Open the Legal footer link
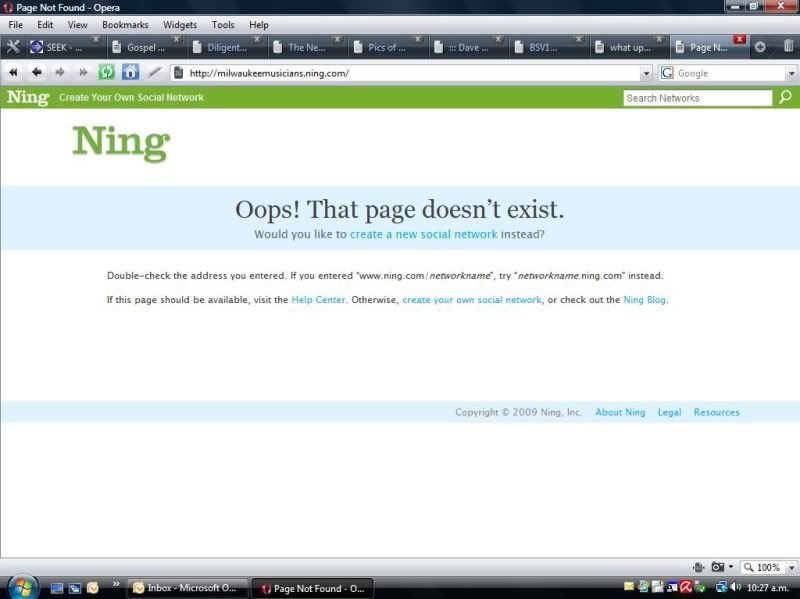Image resolution: width=800 pixels, height=599 pixels. click(x=669, y=412)
